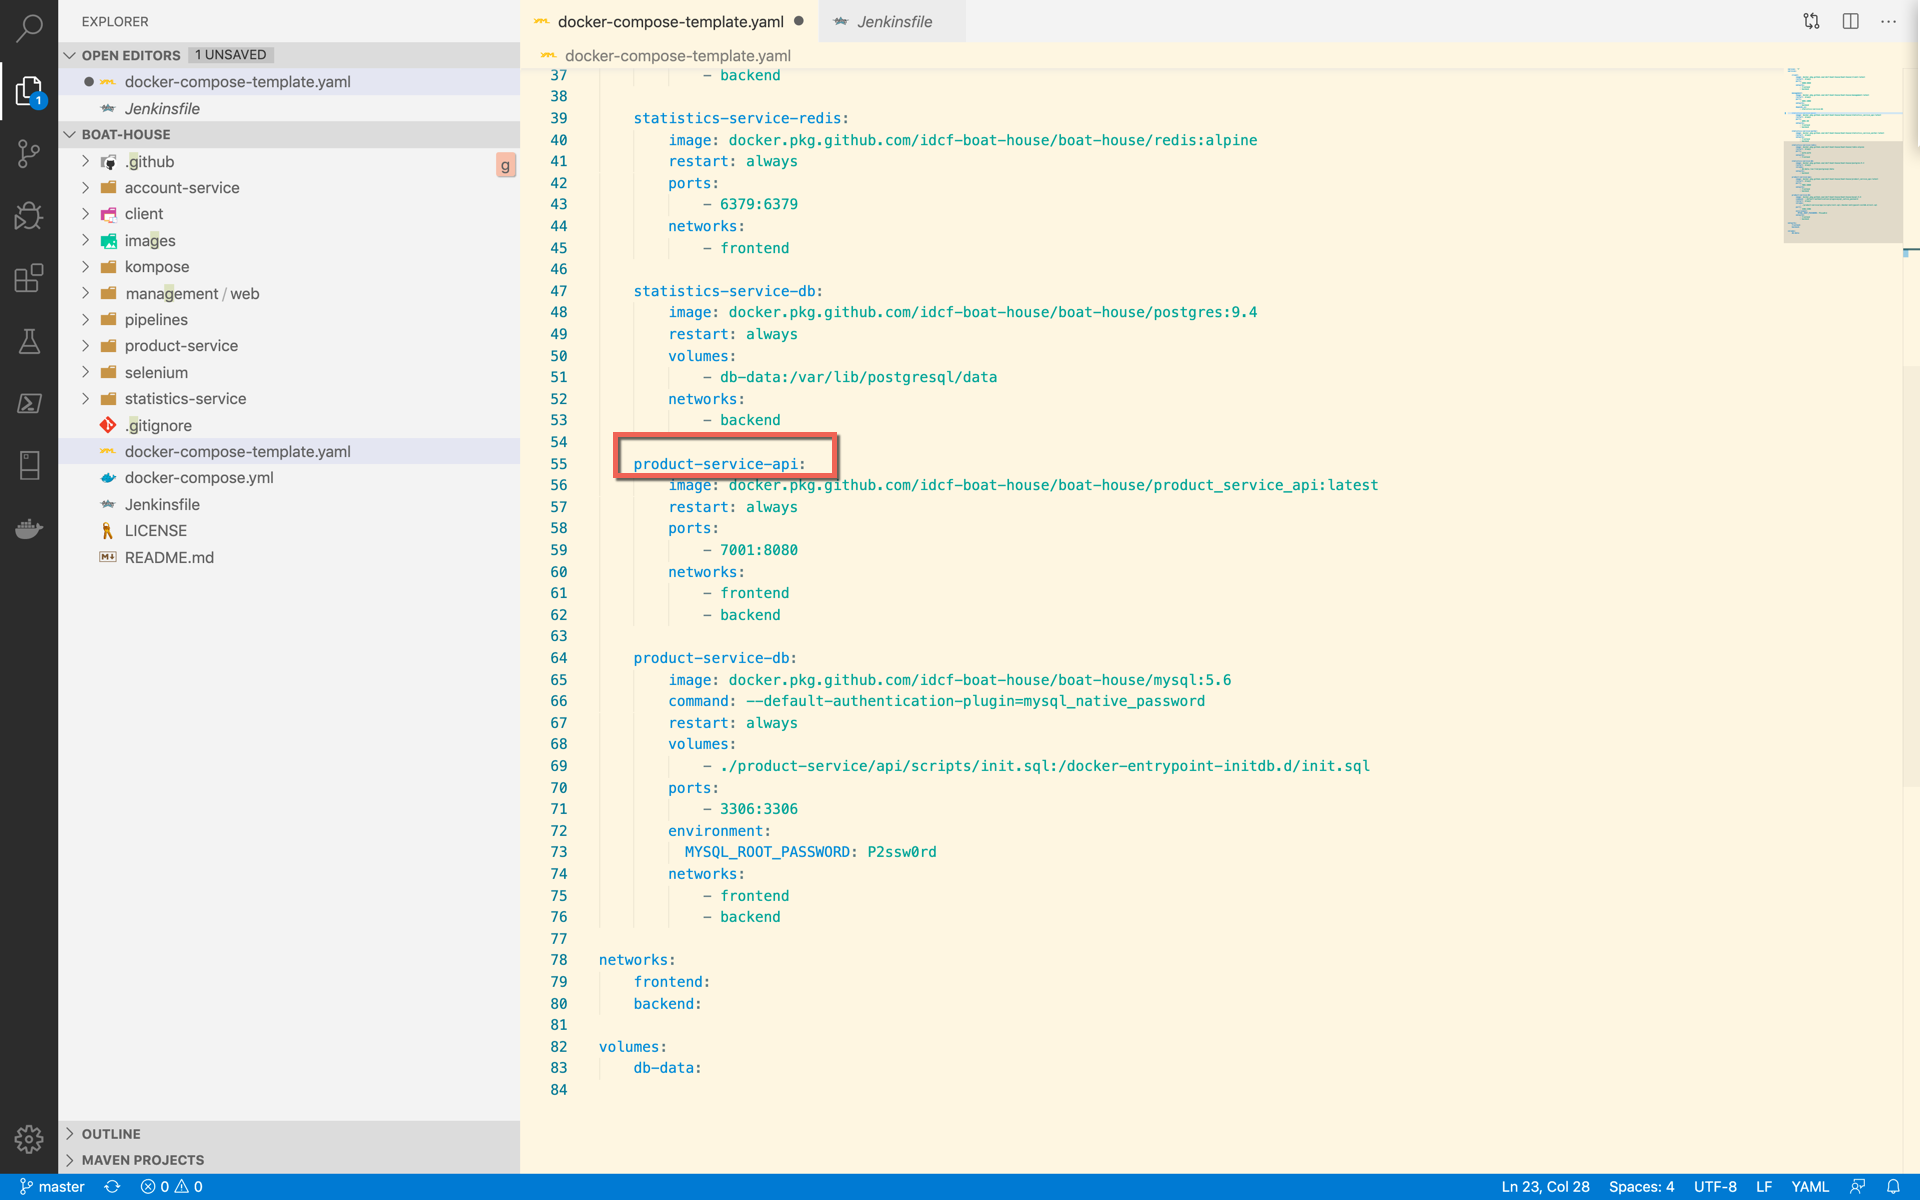Click the unsaved dot on docker-compose-template tab
Viewport: 1920px width, 1200px height.
pos(799,21)
